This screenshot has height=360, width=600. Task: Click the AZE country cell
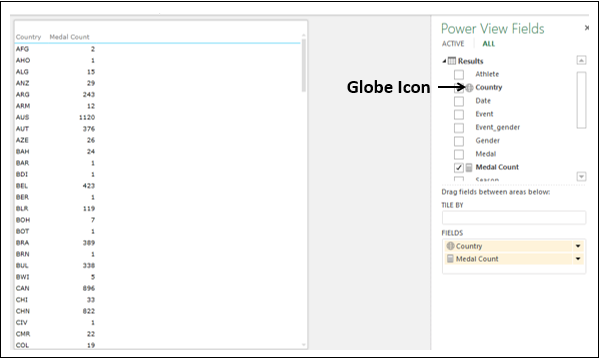coord(22,140)
